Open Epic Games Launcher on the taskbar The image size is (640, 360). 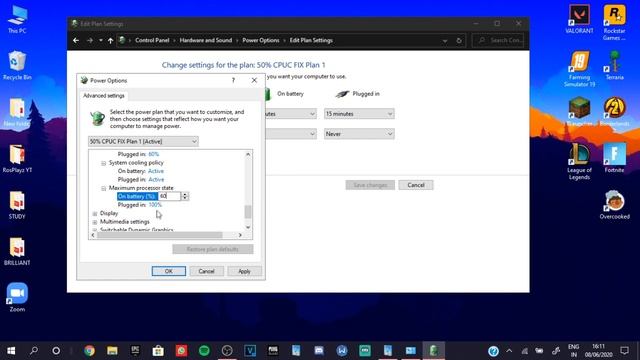pyautogui.click(x=135, y=351)
